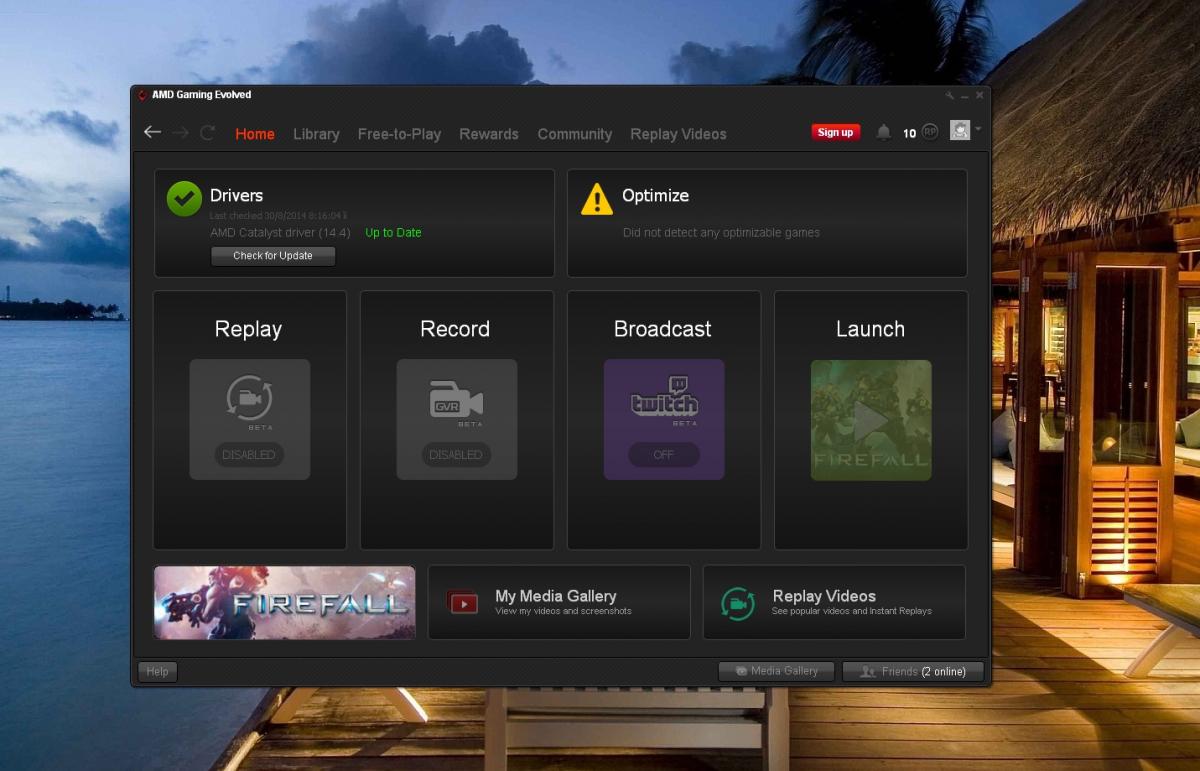1200x771 pixels.
Task: Minimize the AMD Gaming Evolved window
Action: tap(965, 95)
